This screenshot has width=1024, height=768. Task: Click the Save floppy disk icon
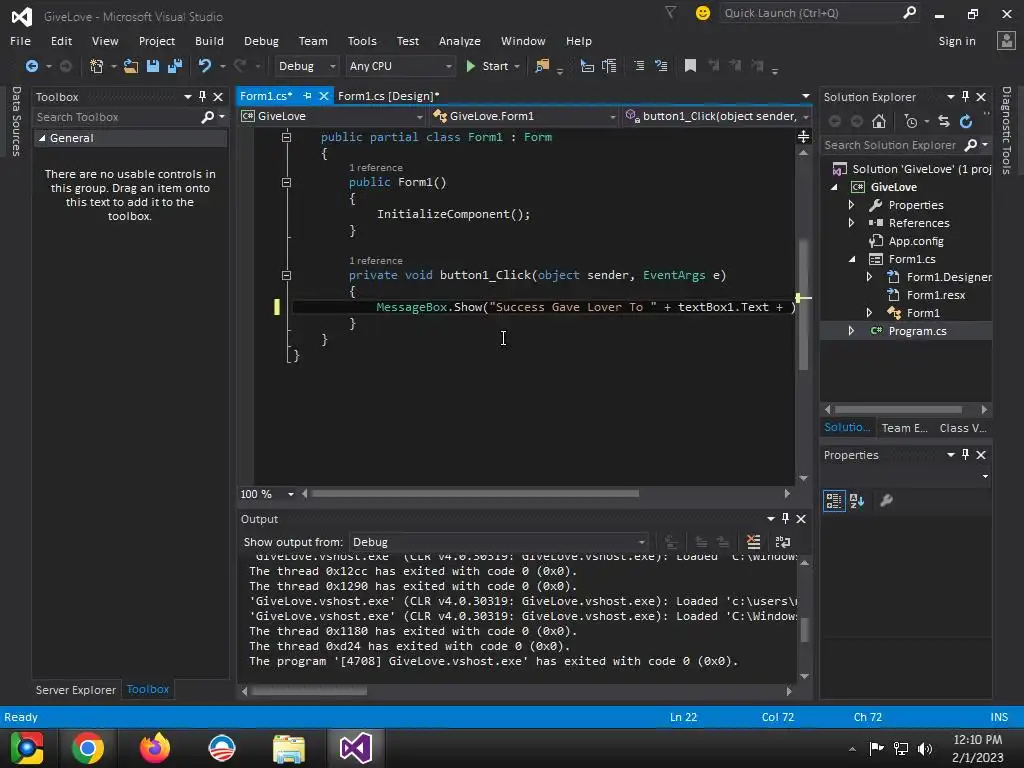[153, 66]
